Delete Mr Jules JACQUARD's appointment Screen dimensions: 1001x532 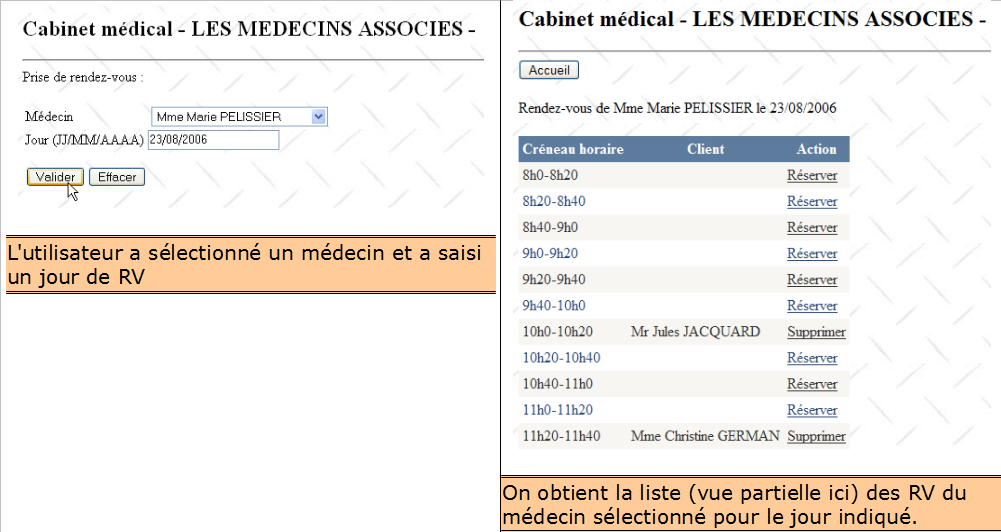pyautogui.click(x=816, y=332)
